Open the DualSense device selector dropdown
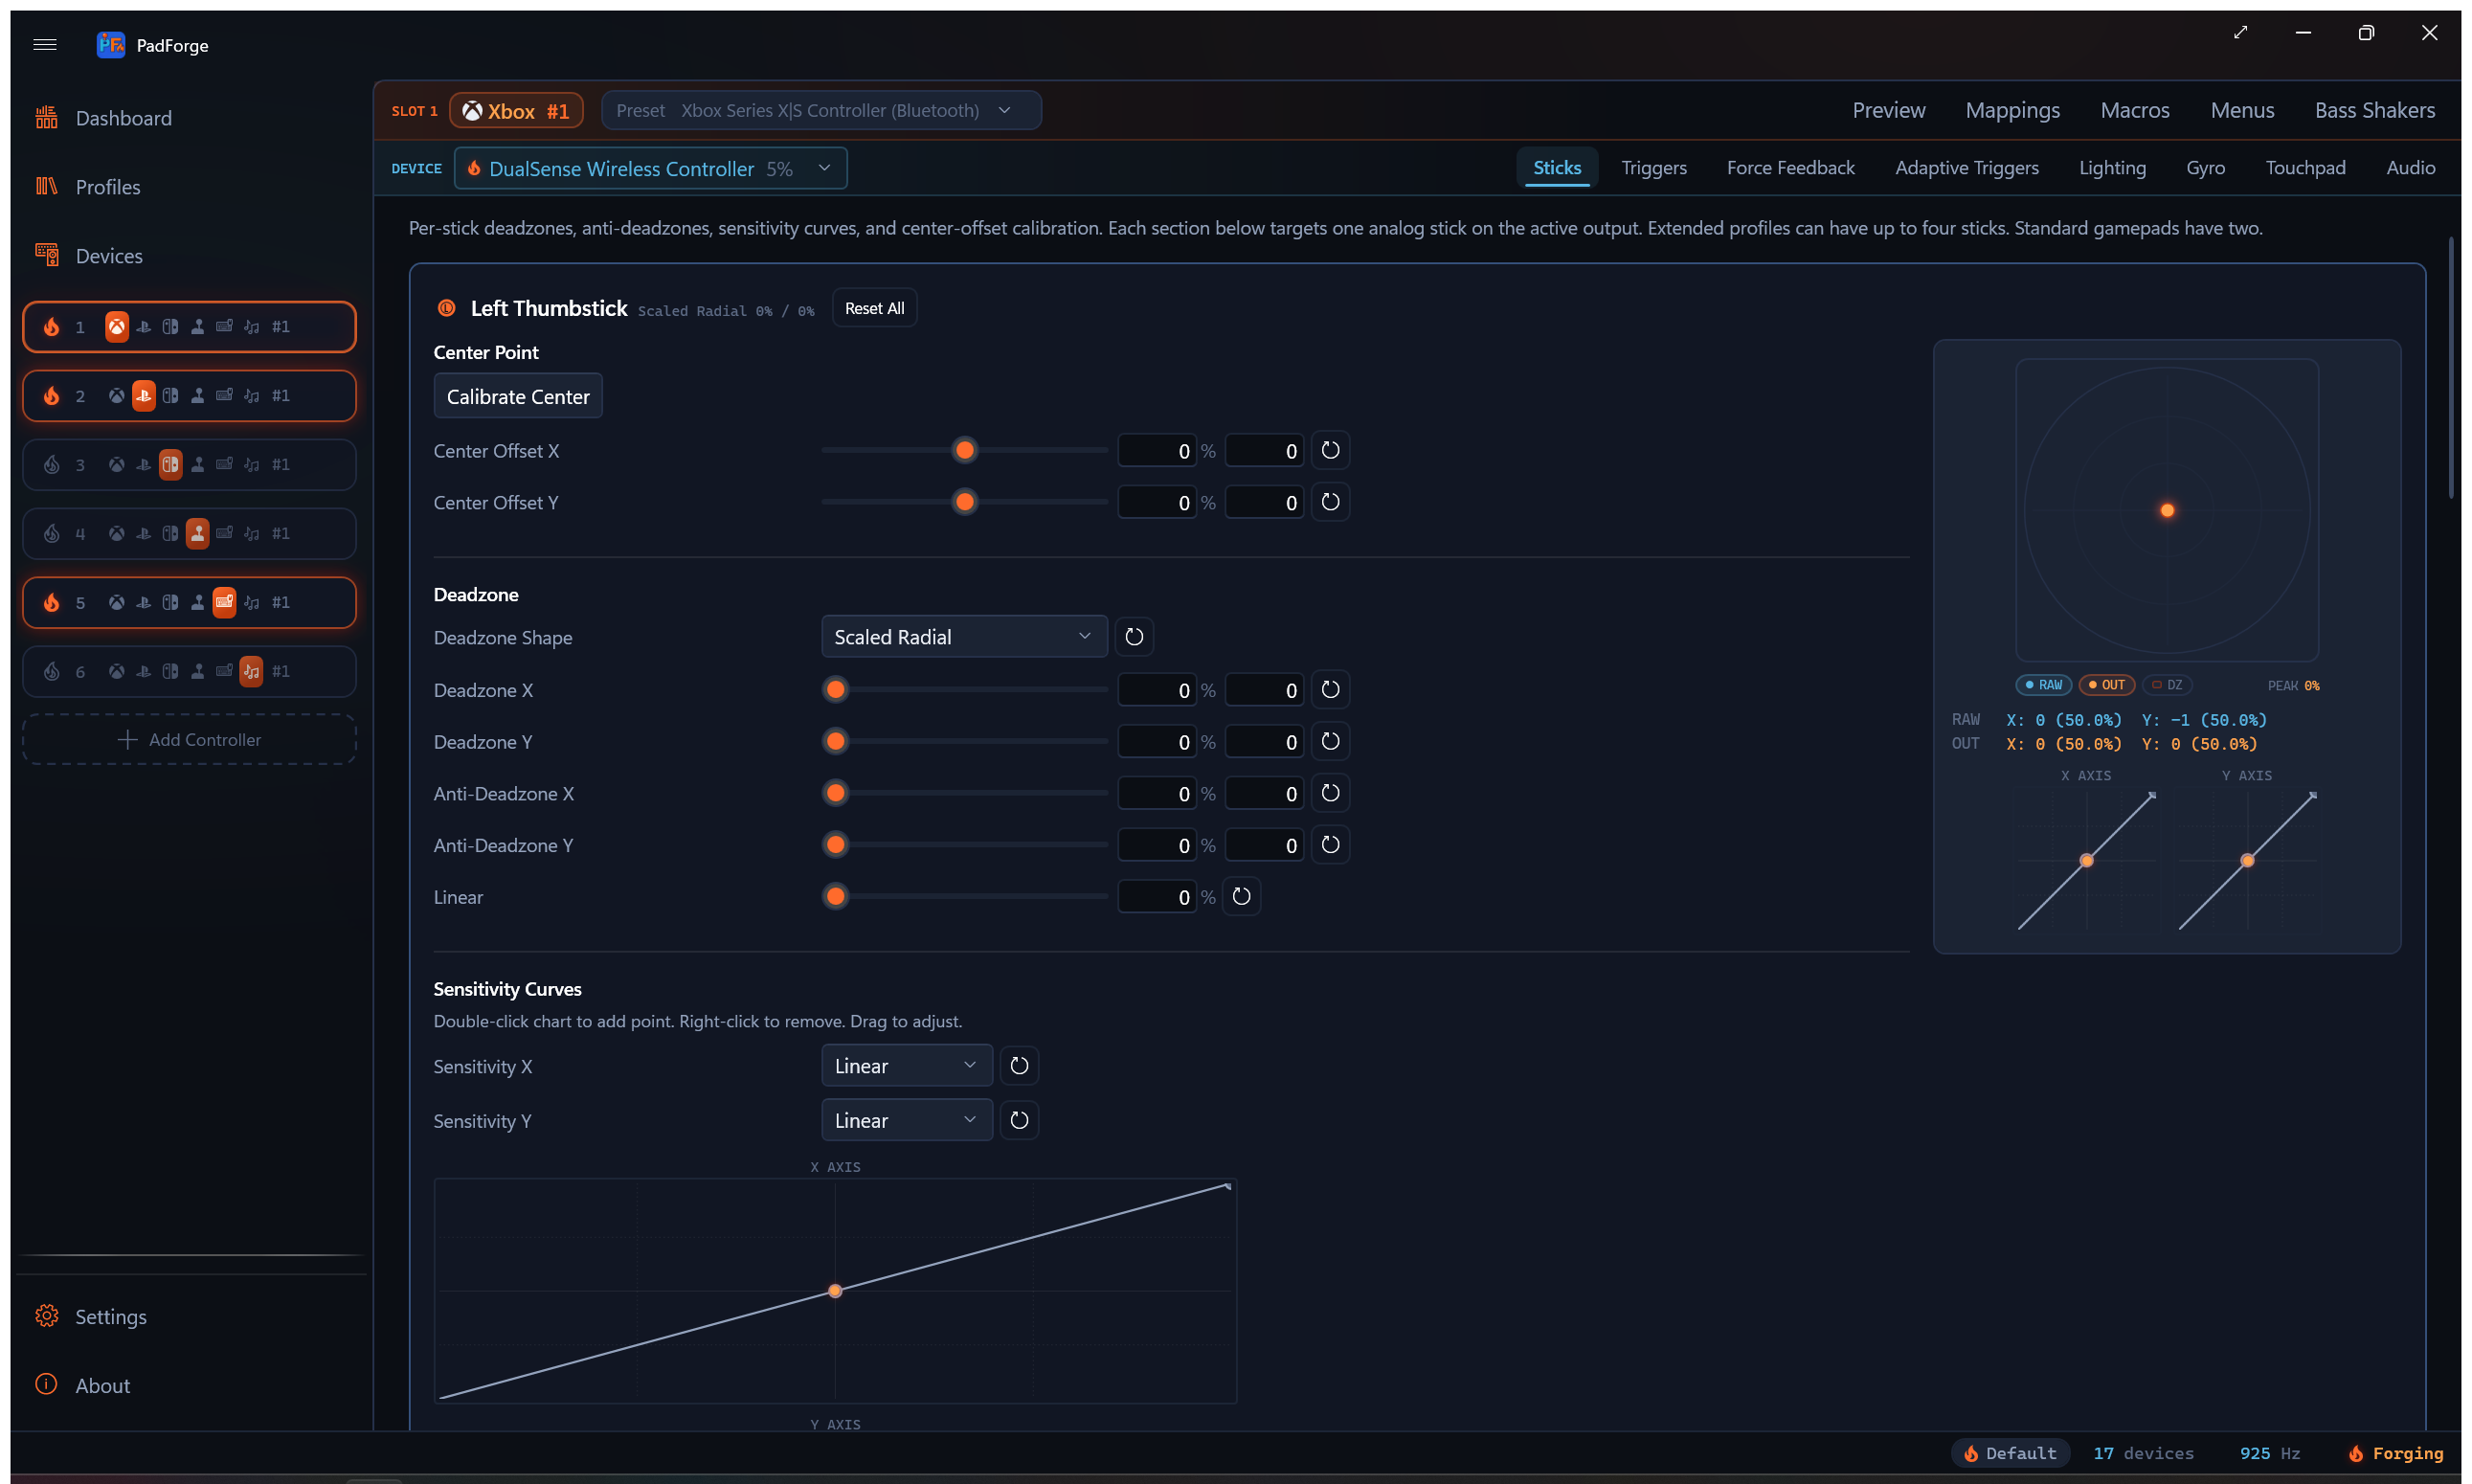This screenshot has height=1484, width=2472. click(x=650, y=169)
